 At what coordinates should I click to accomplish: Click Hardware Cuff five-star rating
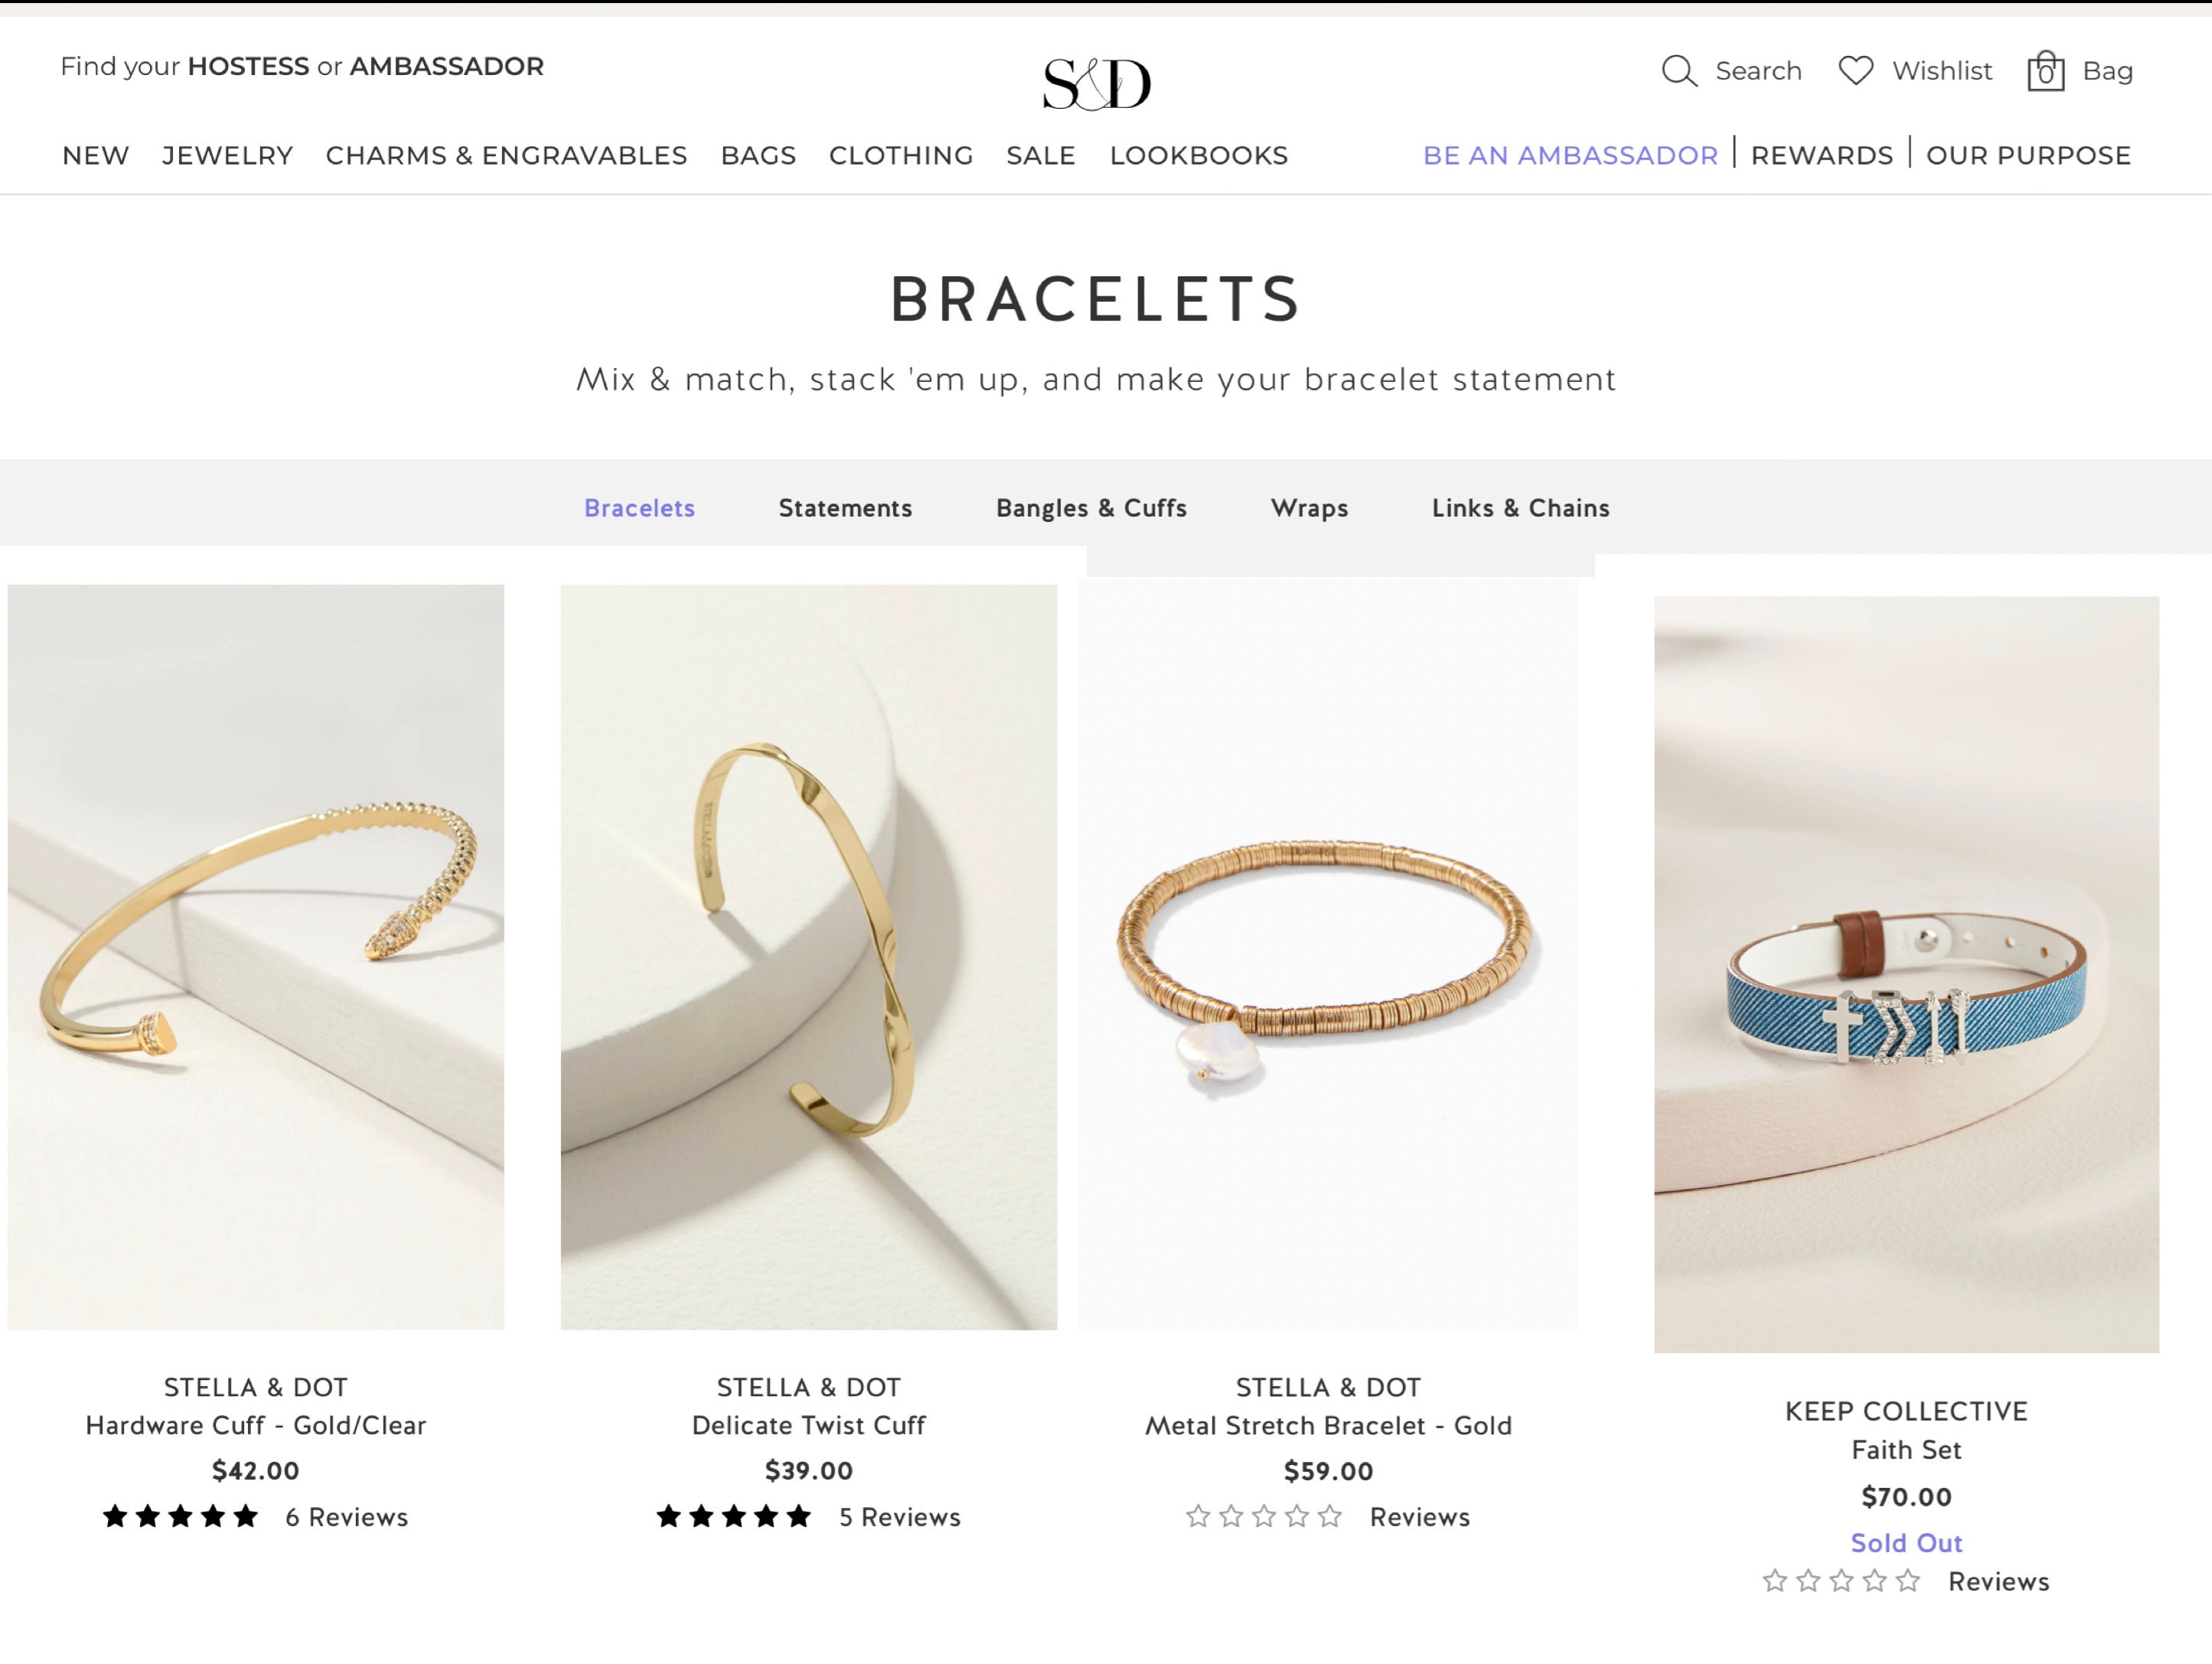181,1517
